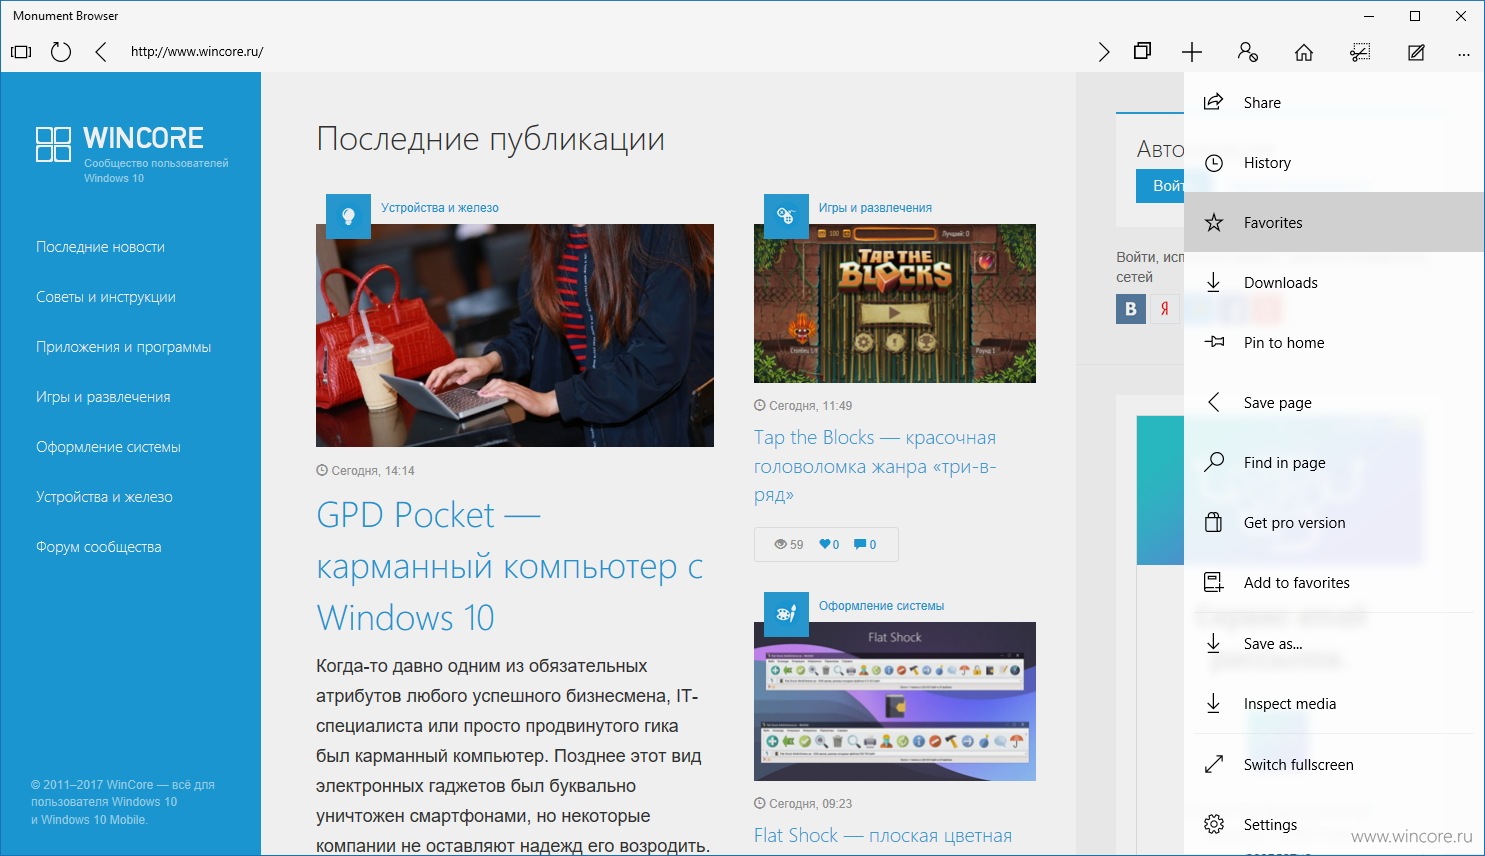Viewport: 1485px width, 856px height.
Task: Go forward with the right arrow
Action: pyautogui.click(x=1104, y=52)
